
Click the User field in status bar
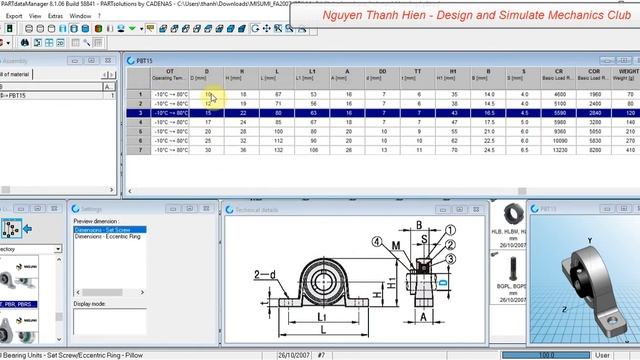(x=602, y=356)
